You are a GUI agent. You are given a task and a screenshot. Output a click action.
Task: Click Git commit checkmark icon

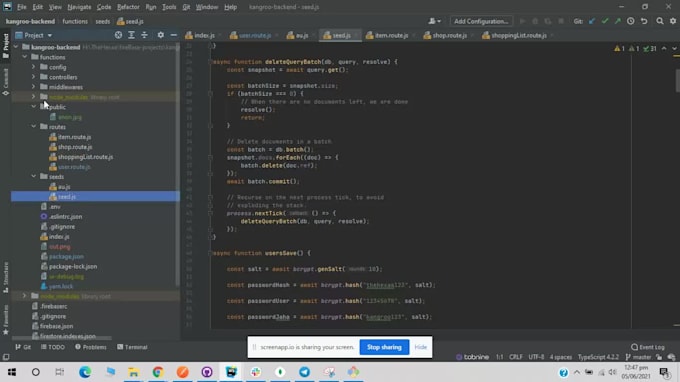point(605,21)
